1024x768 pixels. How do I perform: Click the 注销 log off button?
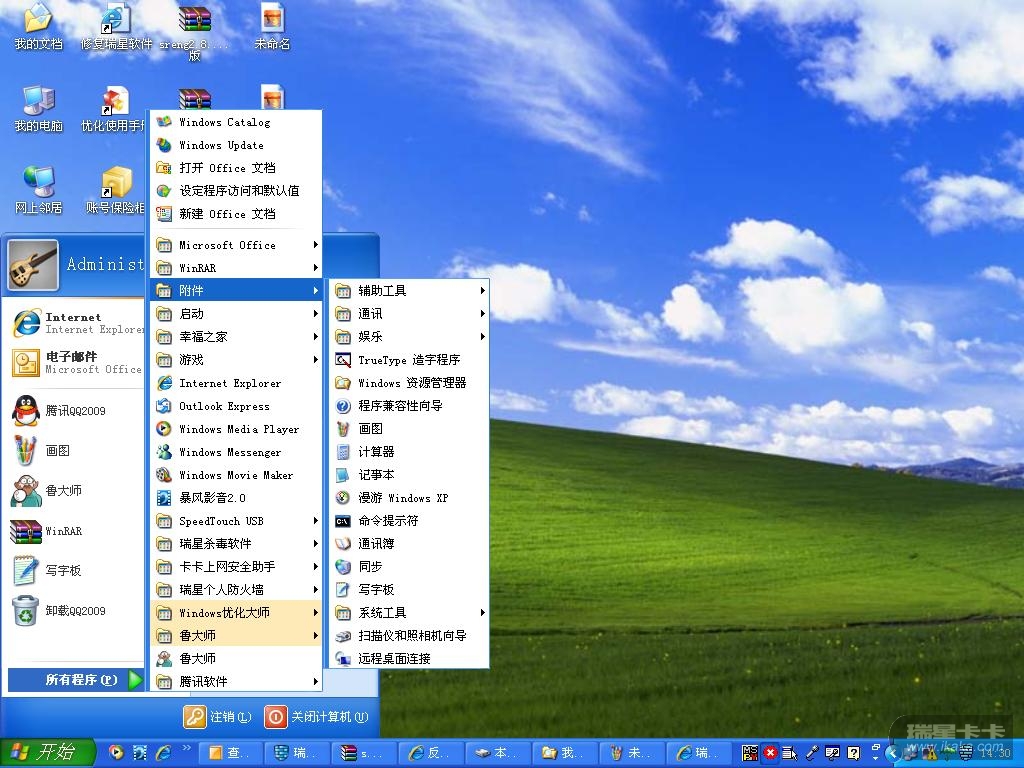[218, 717]
